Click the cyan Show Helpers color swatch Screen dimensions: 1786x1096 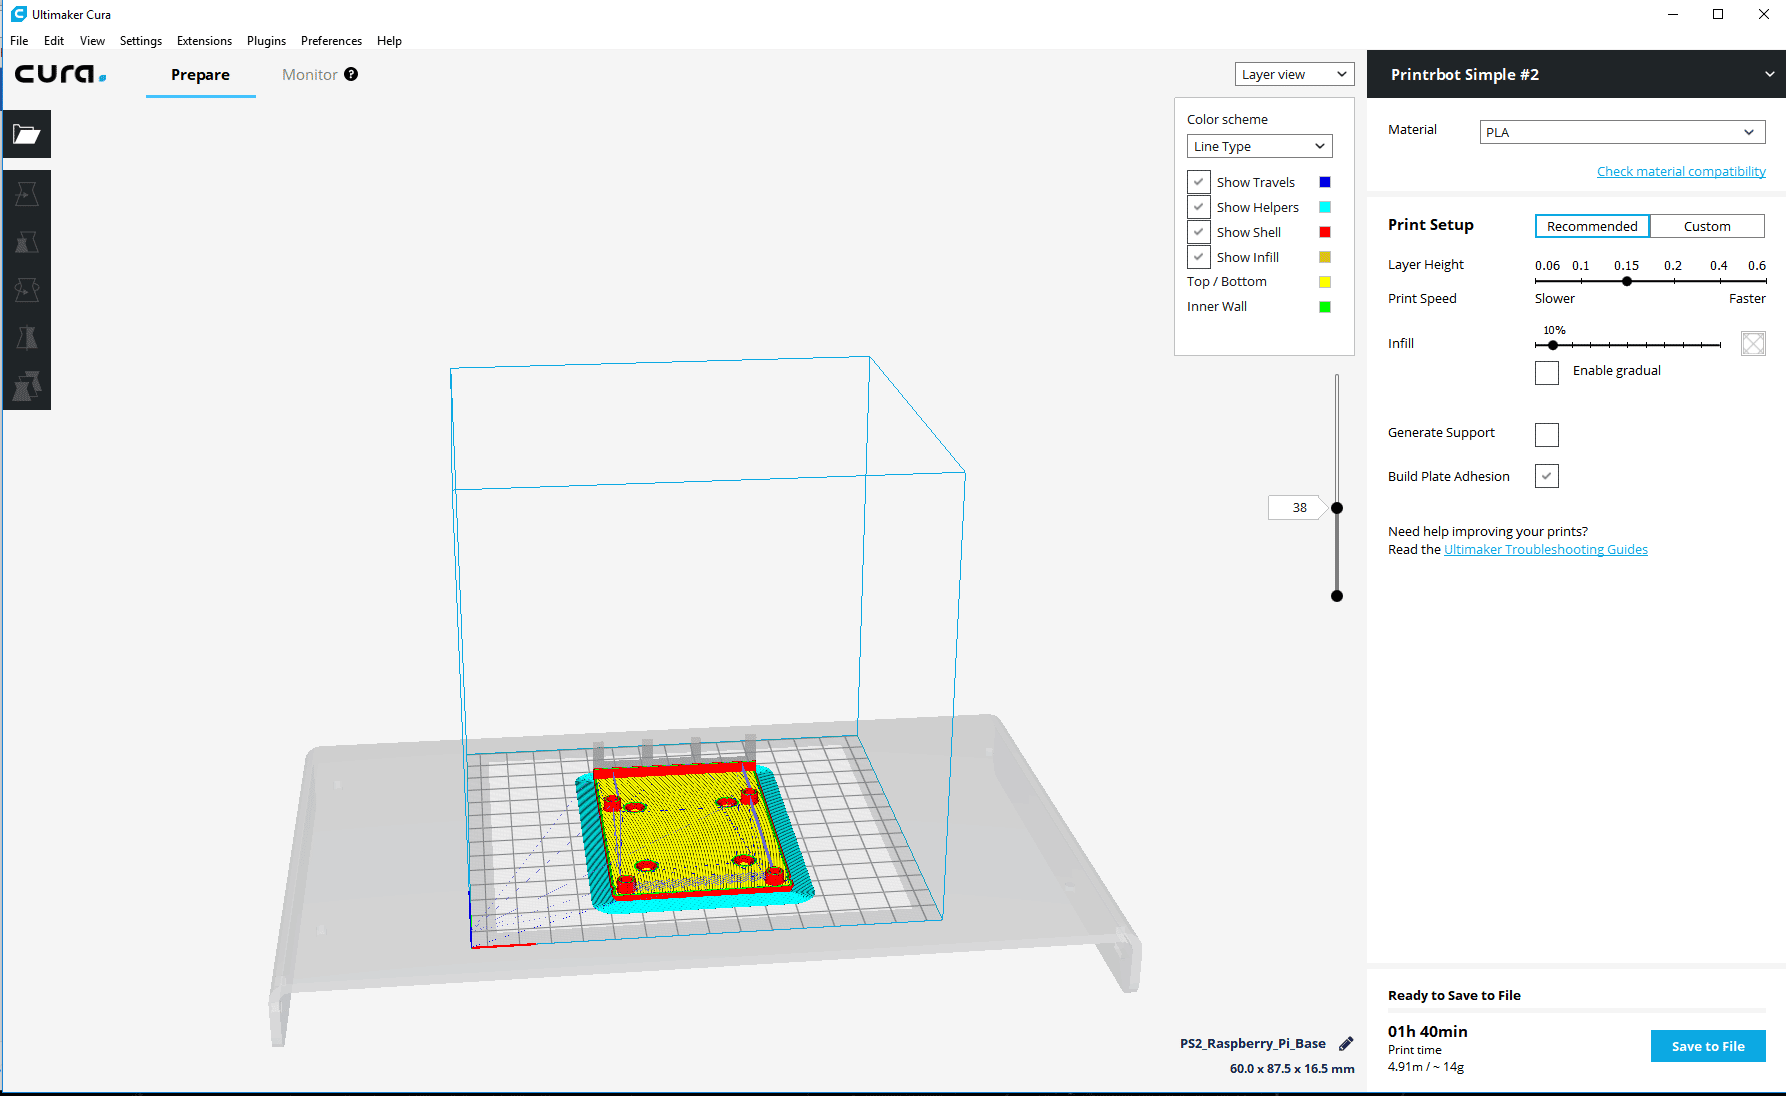click(1325, 207)
